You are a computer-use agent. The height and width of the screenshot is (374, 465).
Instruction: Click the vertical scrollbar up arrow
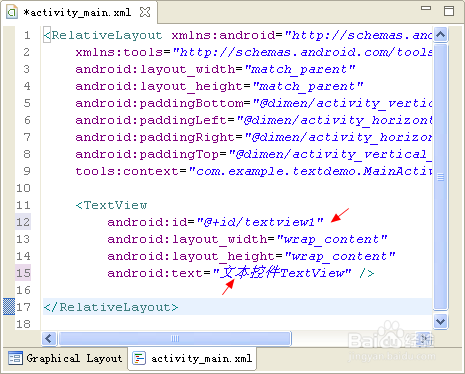point(441,34)
